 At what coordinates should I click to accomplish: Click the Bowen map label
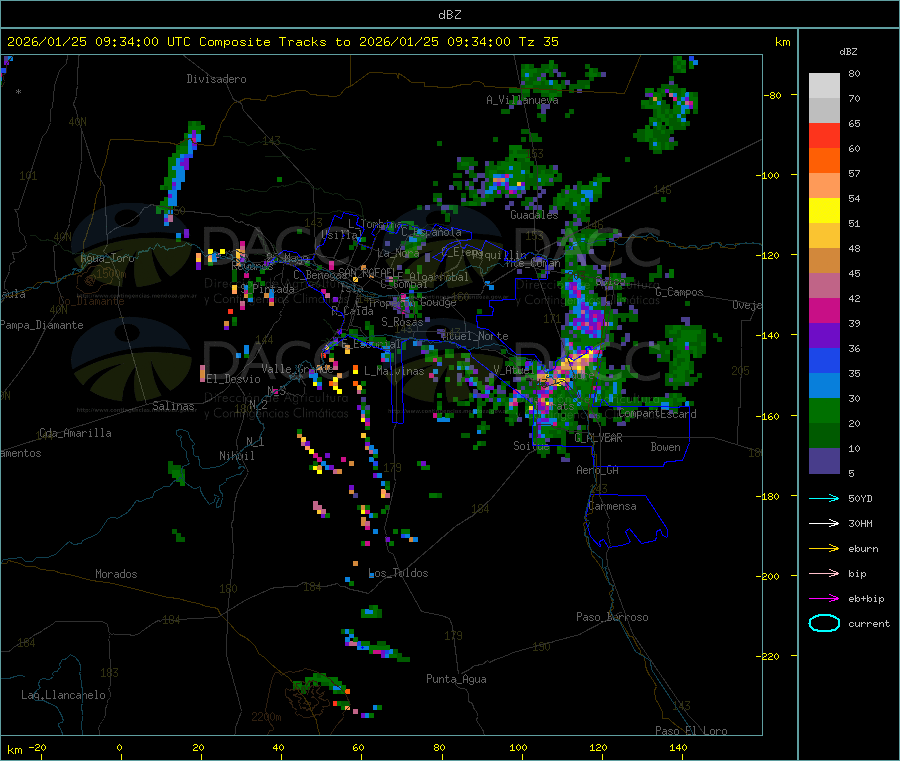click(666, 447)
